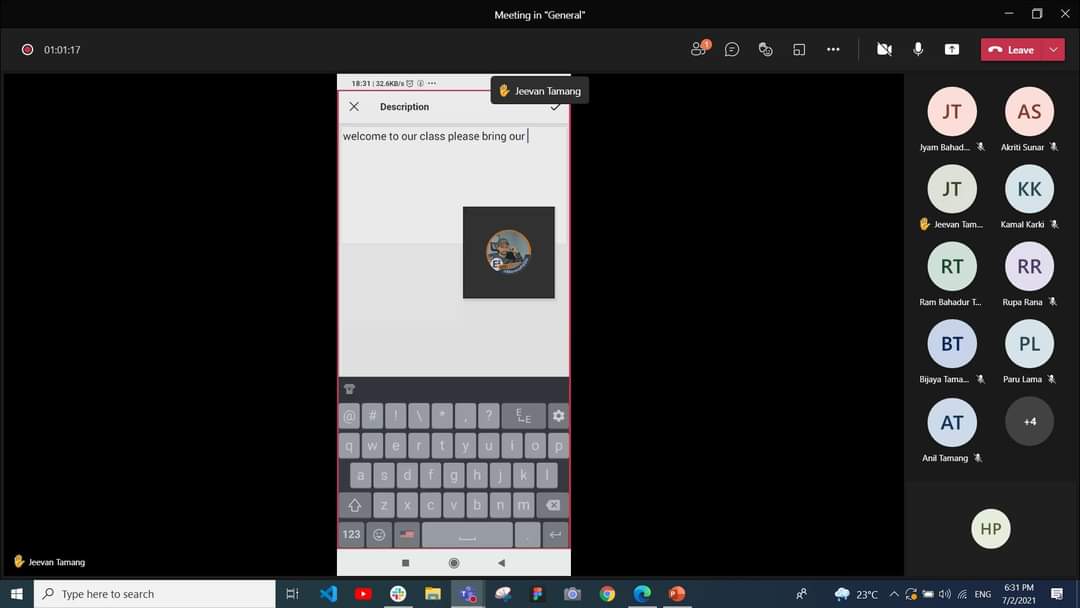Confirm description with the checkmark
The width and height of the screenshot is (1080, 608).
(556, 106)
